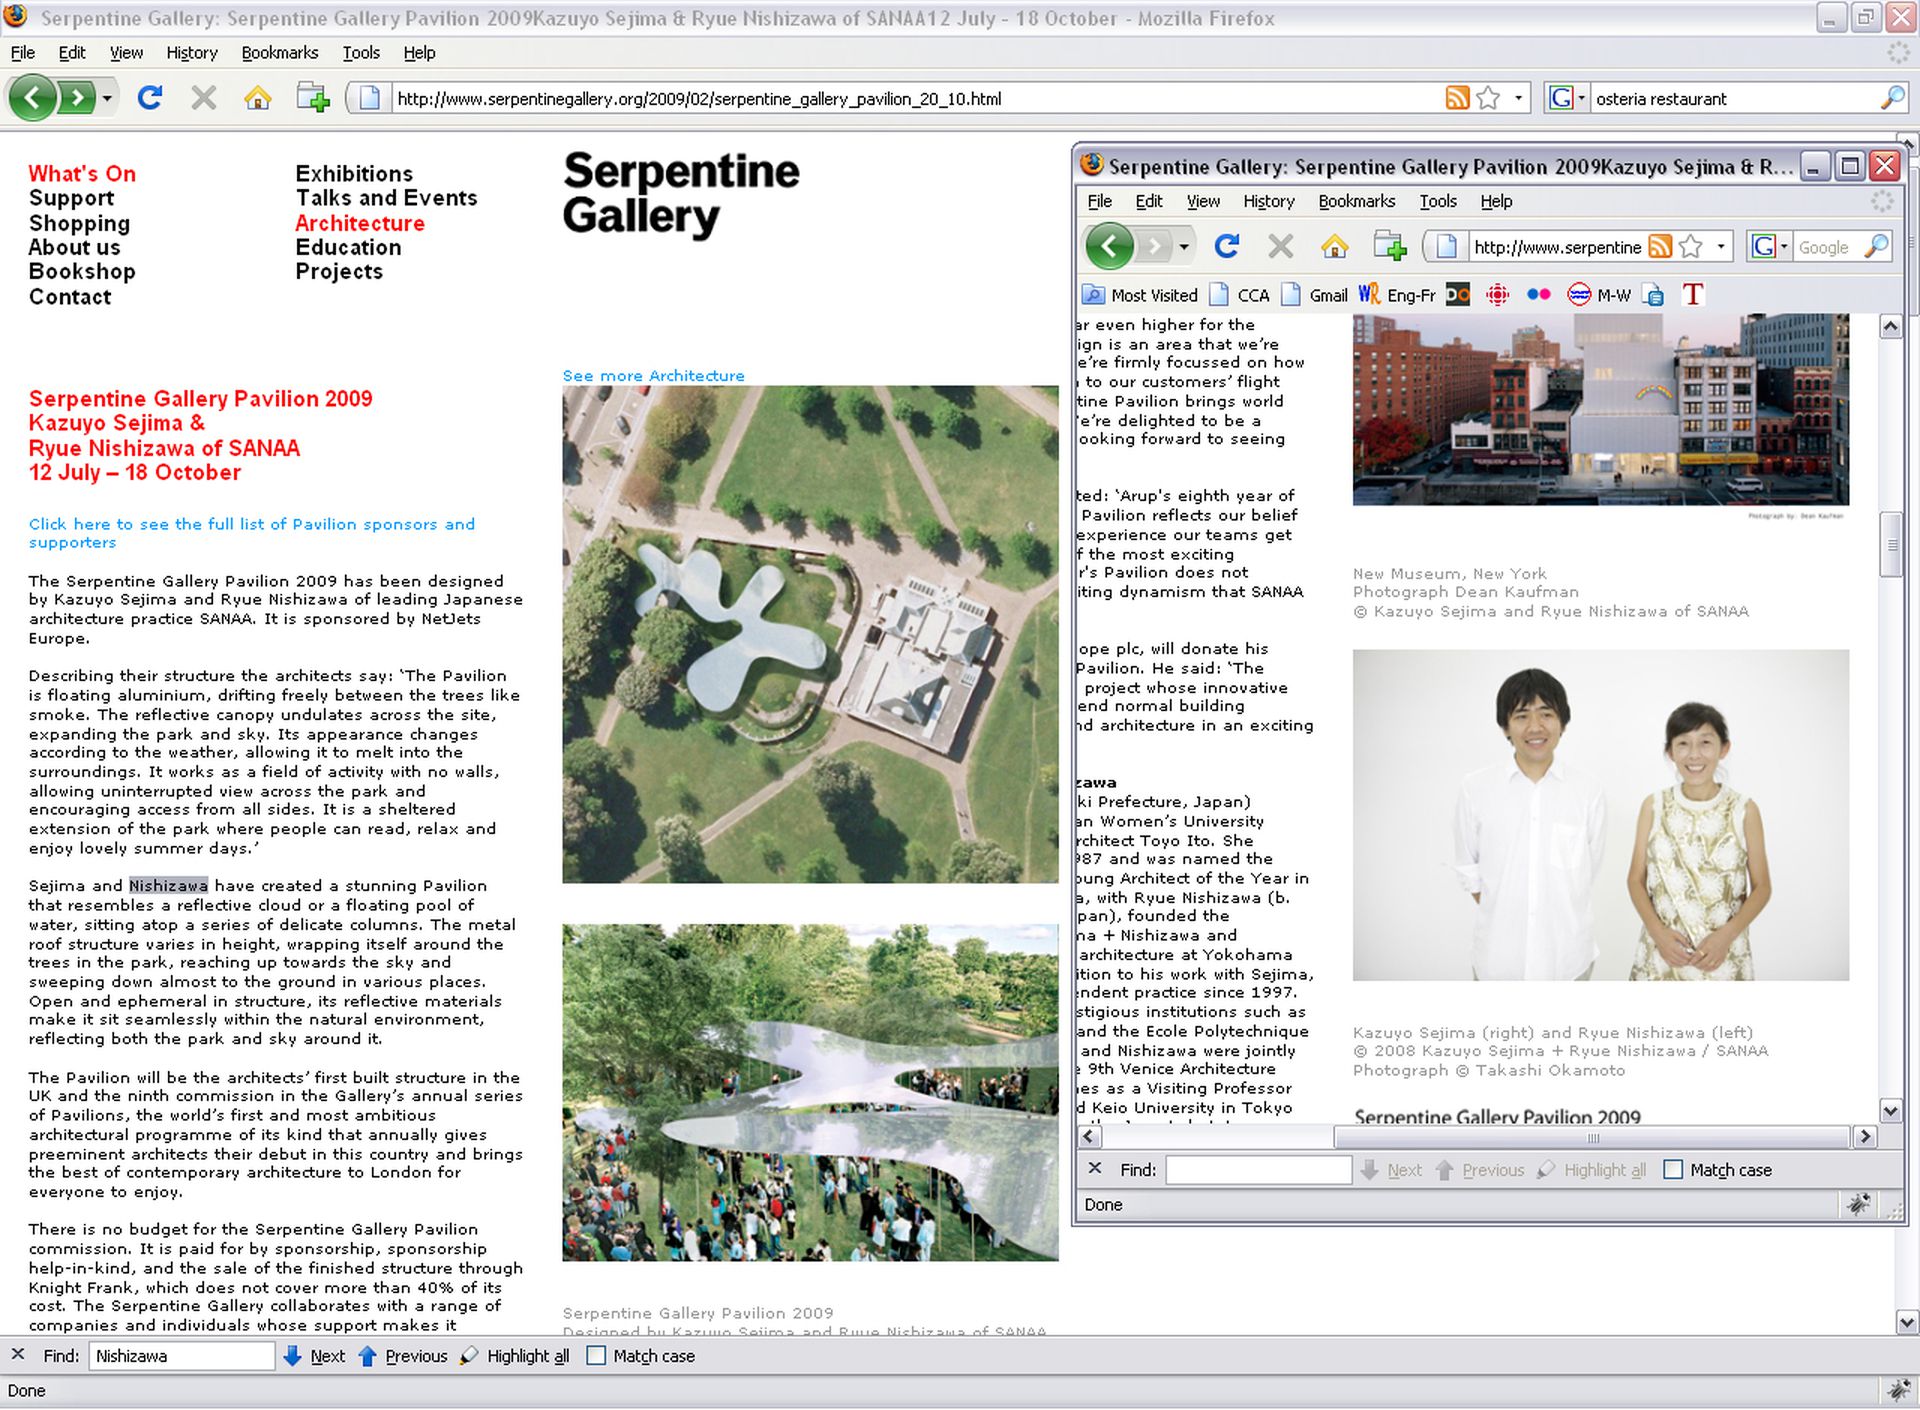This screenshot has height=1410, width=1920.
Task: Click the main window URL field
Action: [915, 98]
